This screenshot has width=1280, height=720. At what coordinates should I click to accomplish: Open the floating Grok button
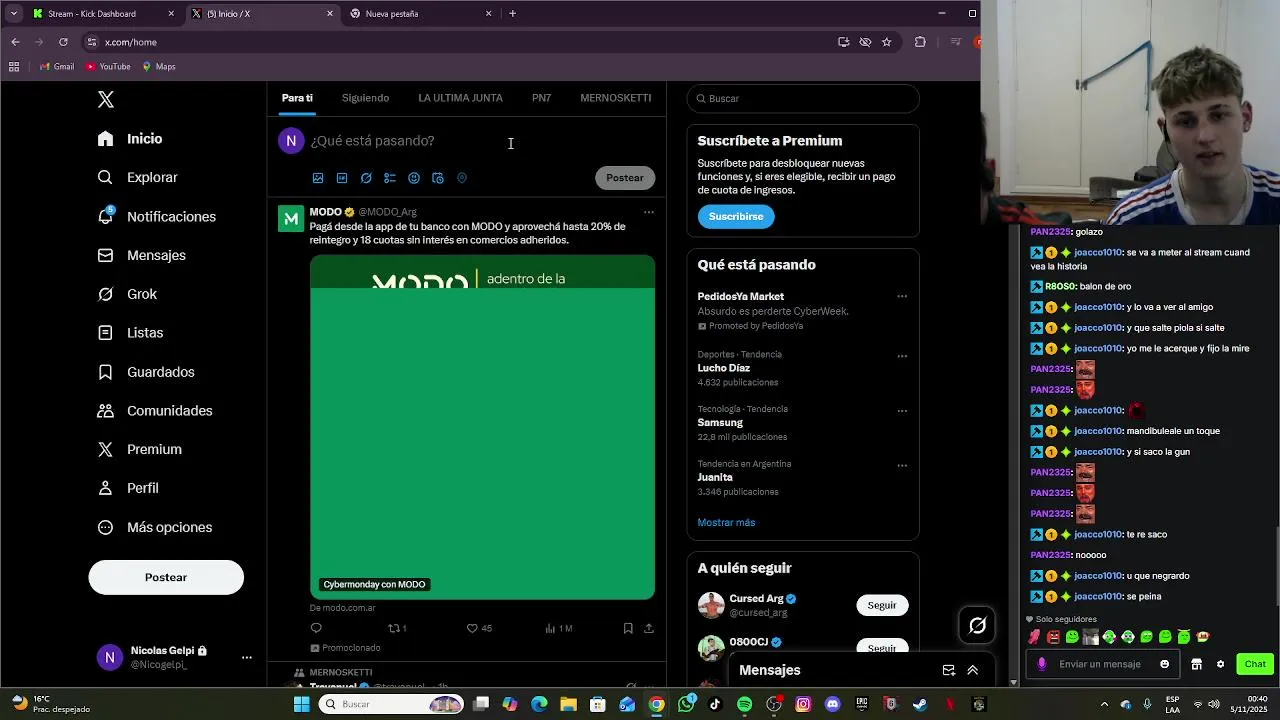click(x=977, y=626)
